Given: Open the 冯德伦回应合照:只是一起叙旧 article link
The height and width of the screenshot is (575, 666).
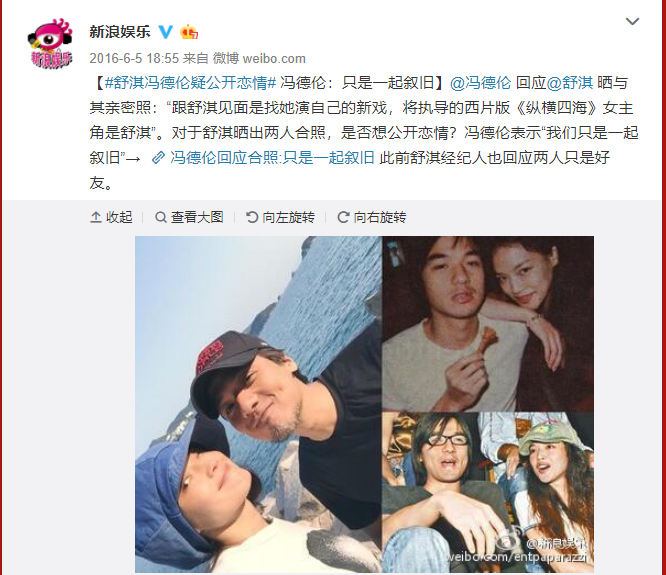Looking at the screenshot, I should tap(272, 158).
